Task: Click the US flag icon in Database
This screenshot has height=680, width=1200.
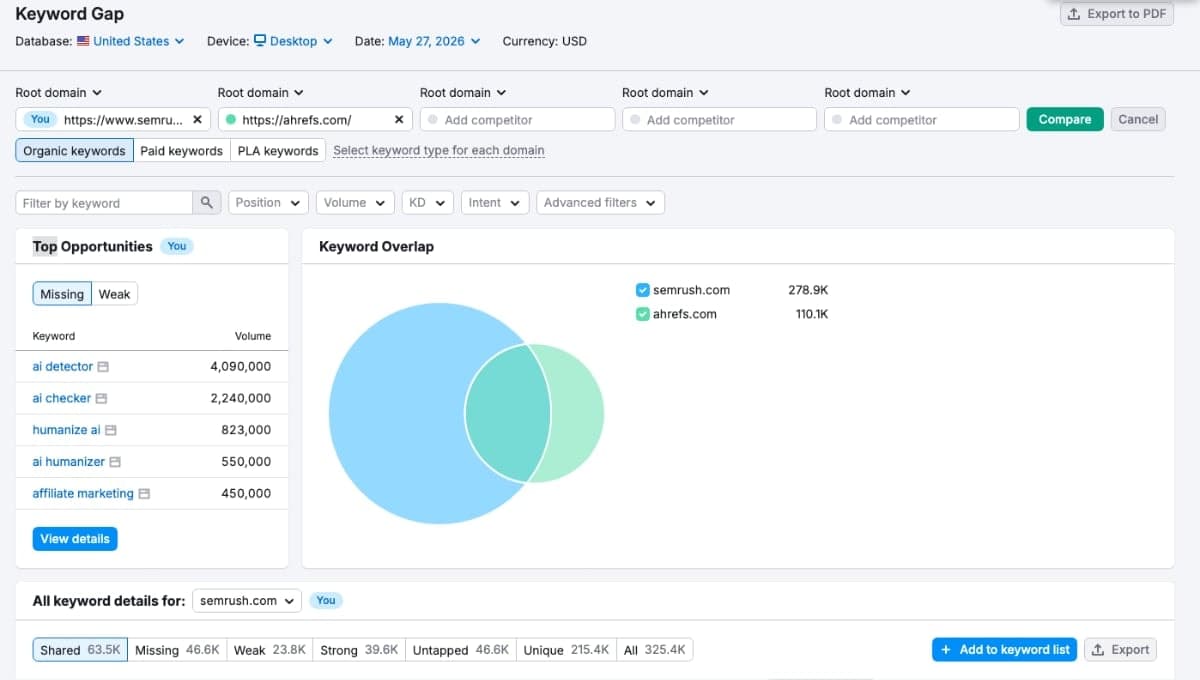Action: click(x=83, y=41)
